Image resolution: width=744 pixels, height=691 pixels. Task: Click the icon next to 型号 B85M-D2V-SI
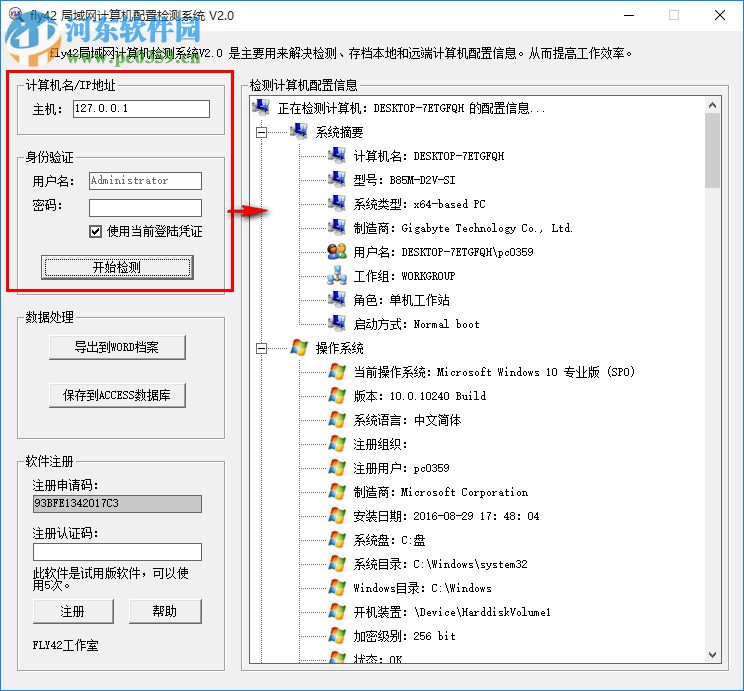click(336, 179)
